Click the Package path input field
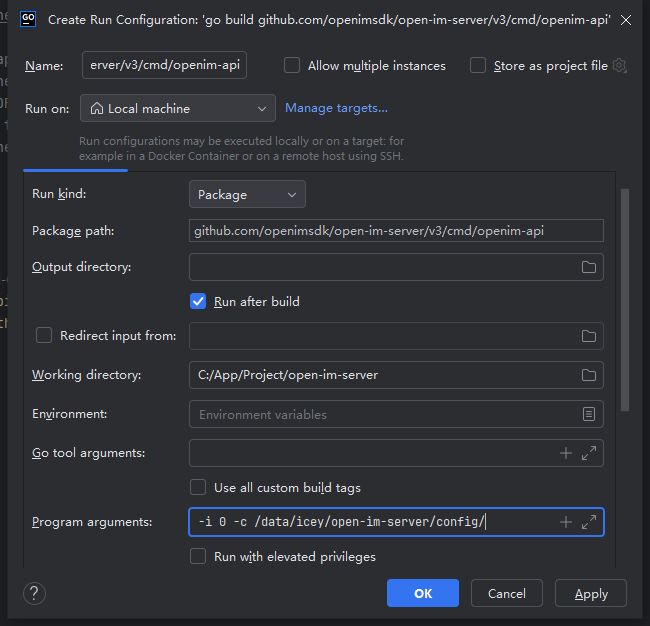This screenshot has height=626, width=650. tap(396, 231)
